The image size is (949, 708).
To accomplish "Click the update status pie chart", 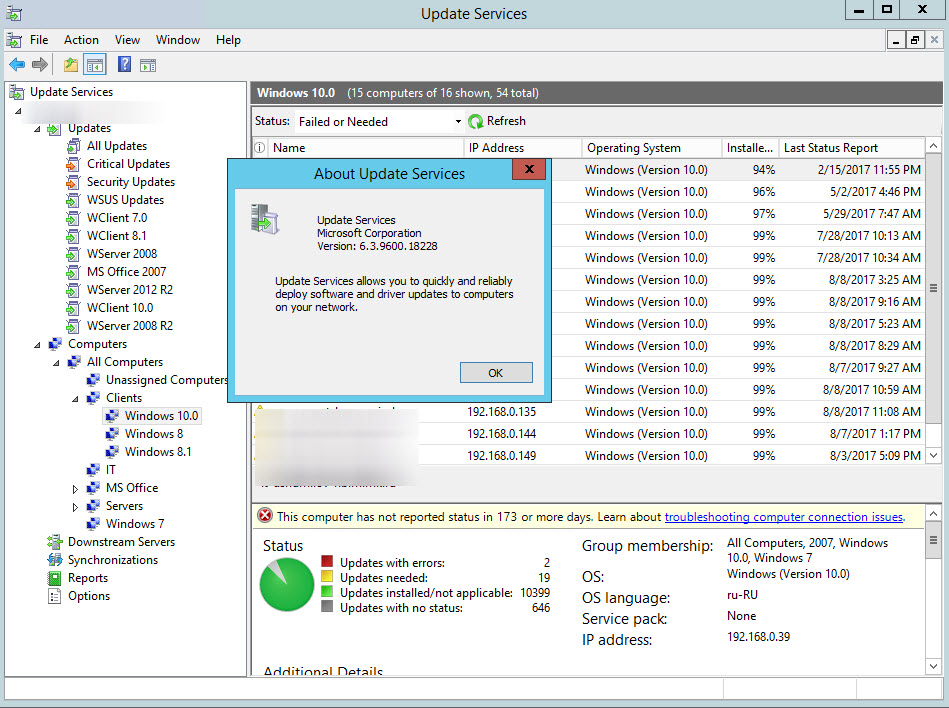I will pyautogui.click(x=287, y=585).
